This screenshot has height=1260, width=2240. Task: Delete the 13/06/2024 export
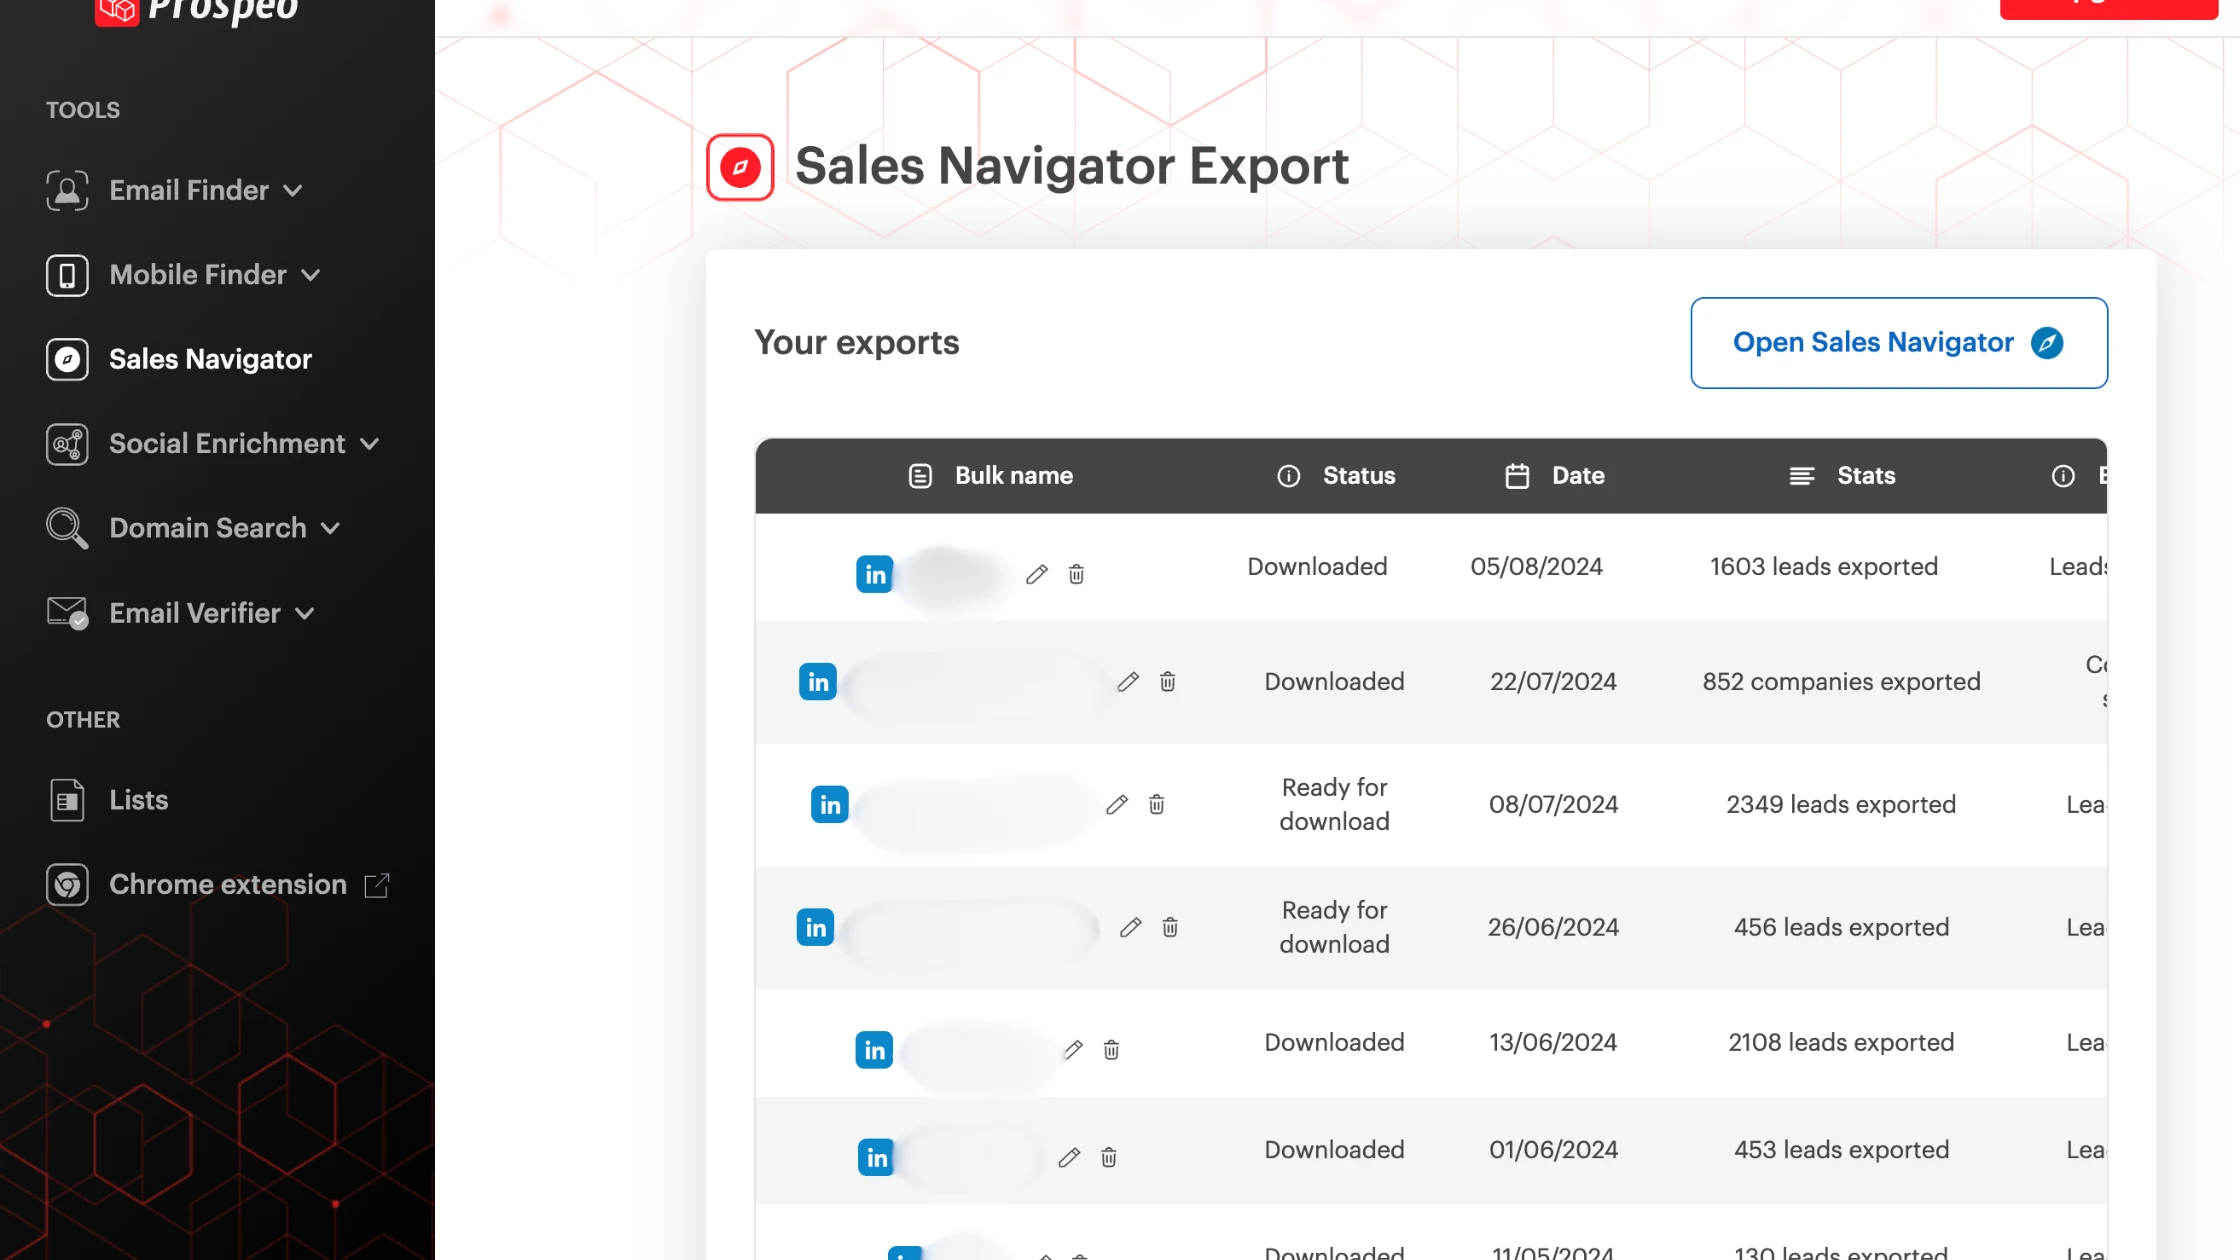click(x=1111, y=1050)
